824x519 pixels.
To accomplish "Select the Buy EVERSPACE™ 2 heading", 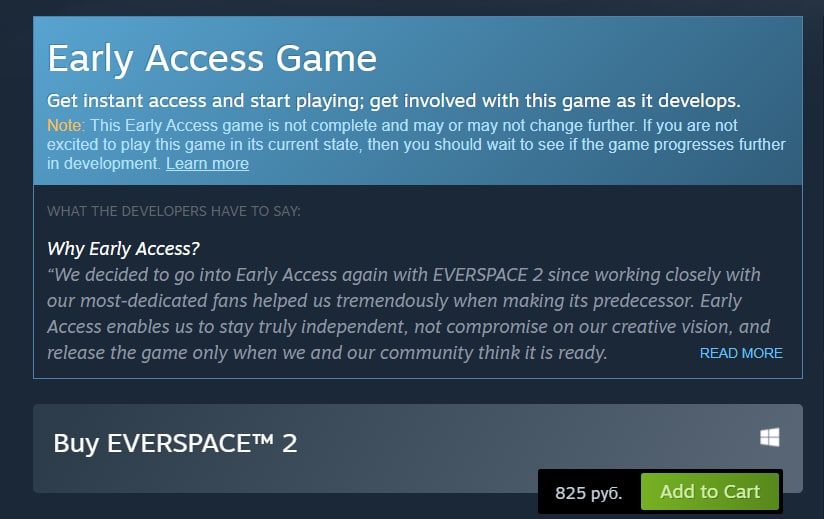I will click(175, 443).
